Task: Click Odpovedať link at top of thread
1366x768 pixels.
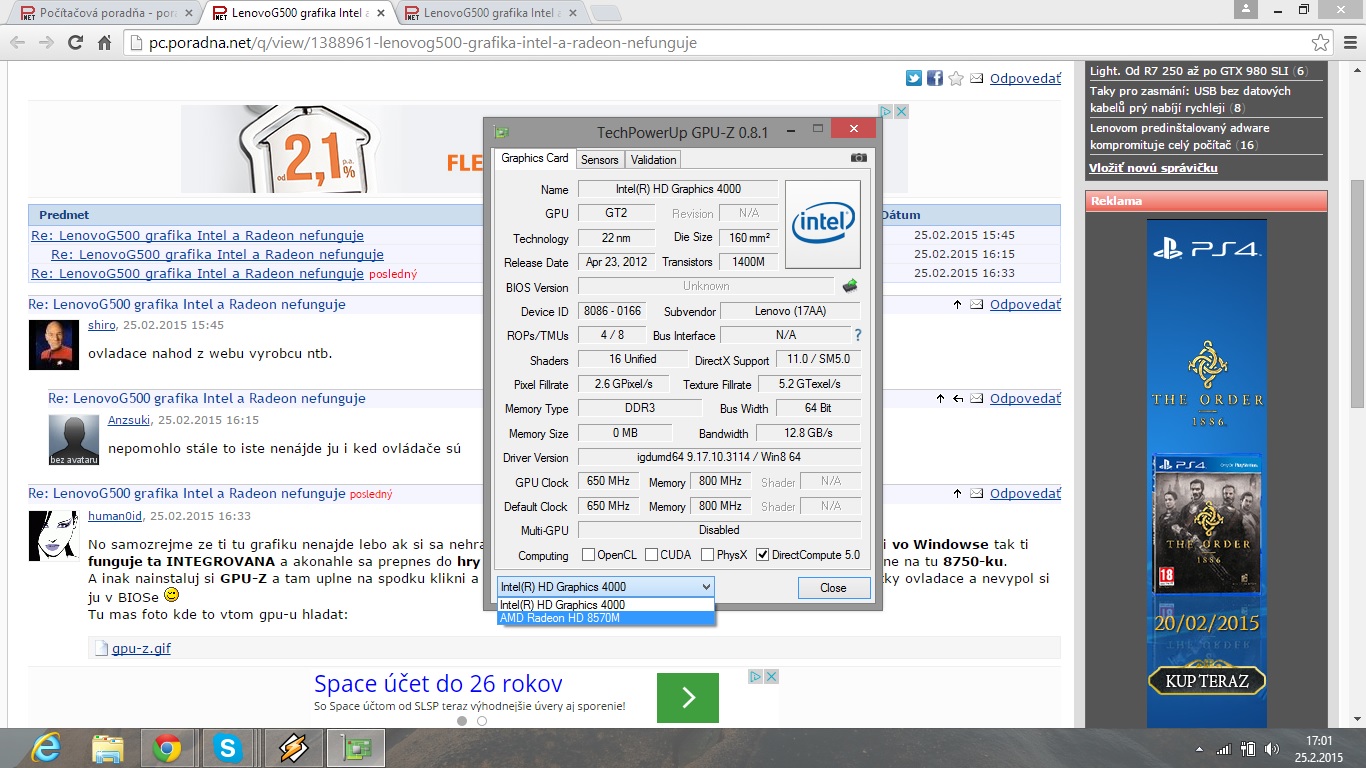Action: coord(1025,78)
